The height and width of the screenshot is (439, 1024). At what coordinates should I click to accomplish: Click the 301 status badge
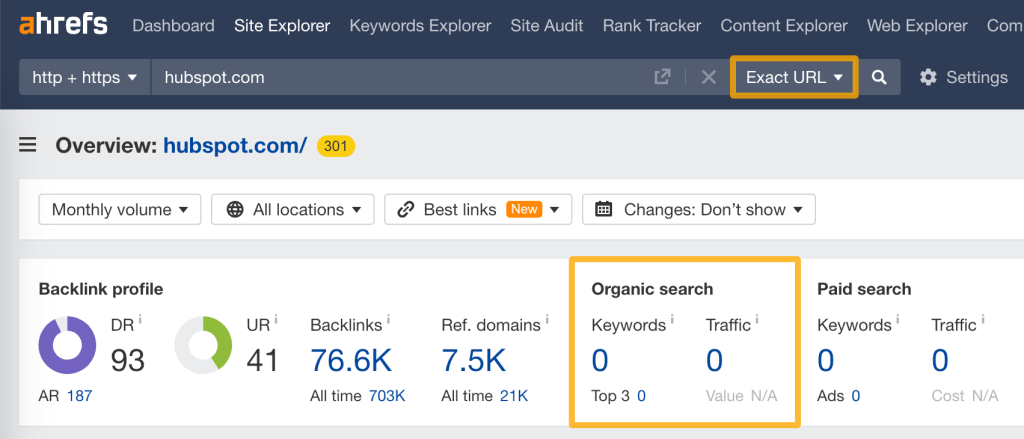336,145
